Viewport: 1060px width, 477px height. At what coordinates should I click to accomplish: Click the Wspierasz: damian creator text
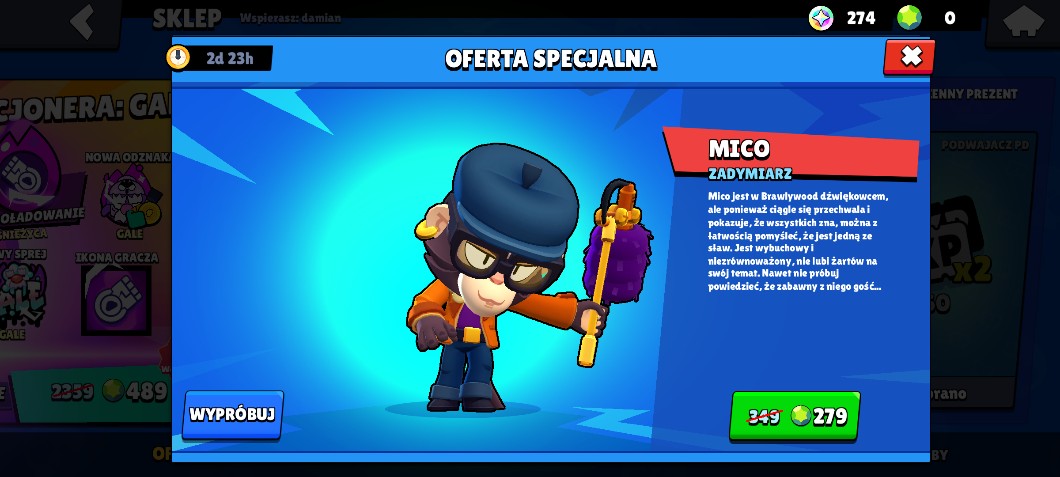[x=290, y=18]
